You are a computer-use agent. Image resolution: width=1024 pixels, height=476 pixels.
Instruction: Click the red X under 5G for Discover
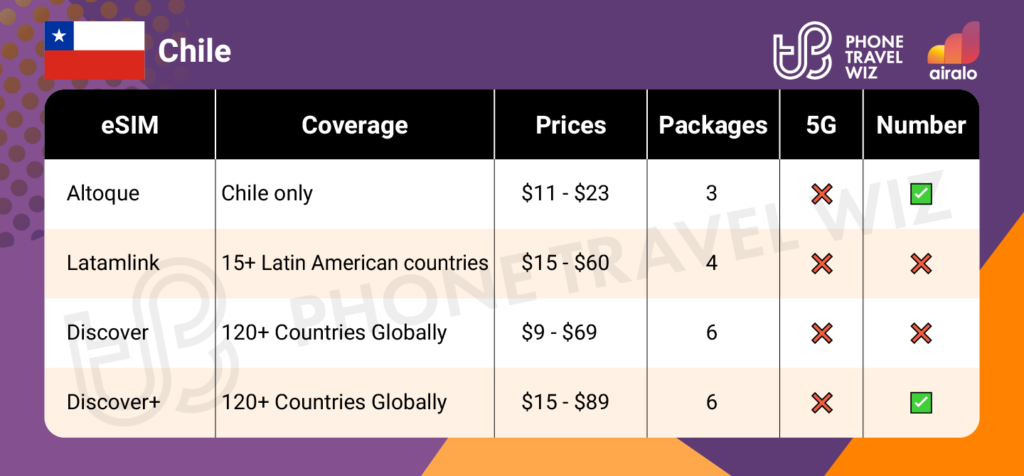click(823, 333)
